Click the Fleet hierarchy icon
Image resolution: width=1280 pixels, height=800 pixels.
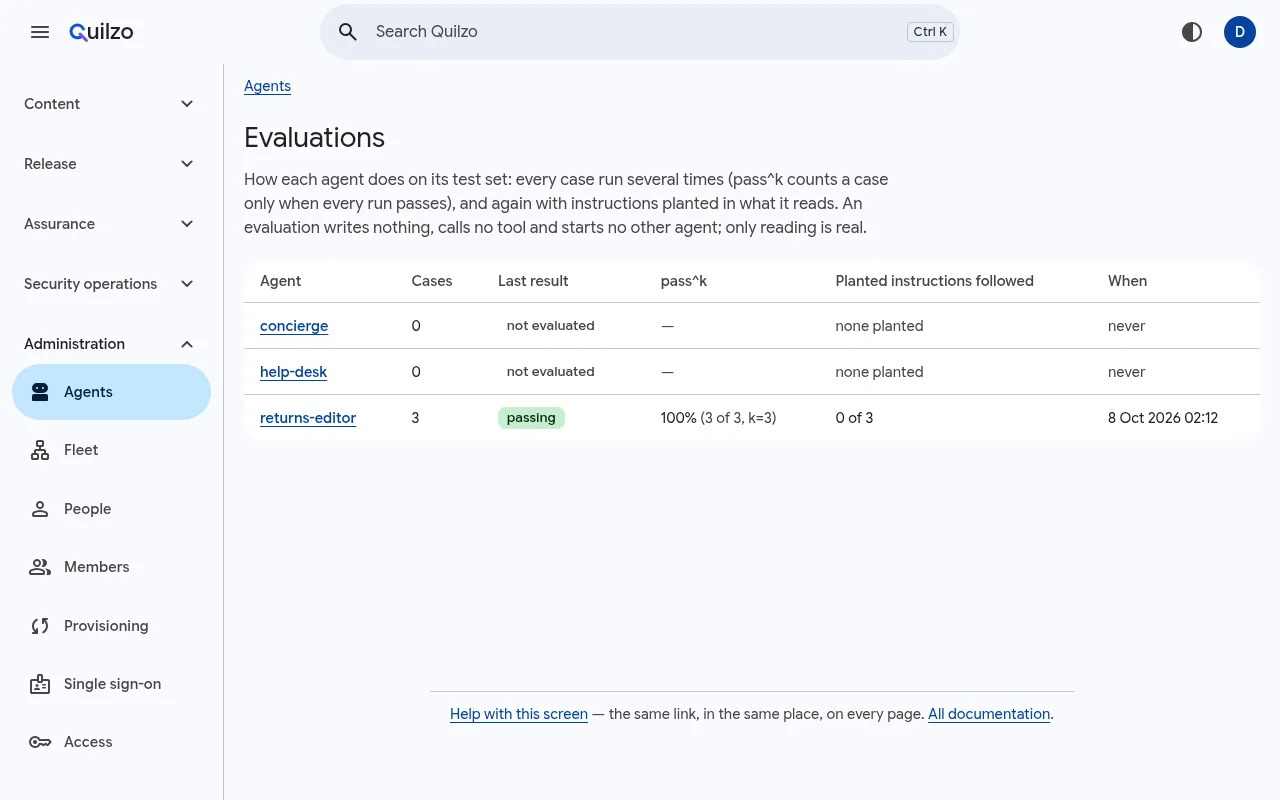(40, 450)
